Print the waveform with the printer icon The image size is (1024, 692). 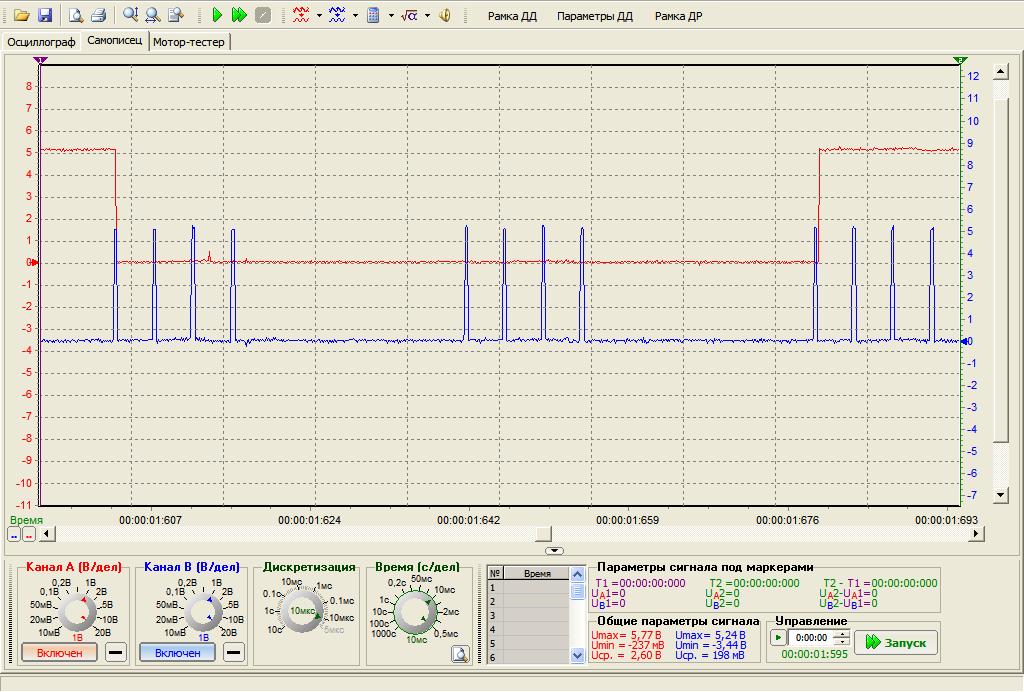[99, 15]
